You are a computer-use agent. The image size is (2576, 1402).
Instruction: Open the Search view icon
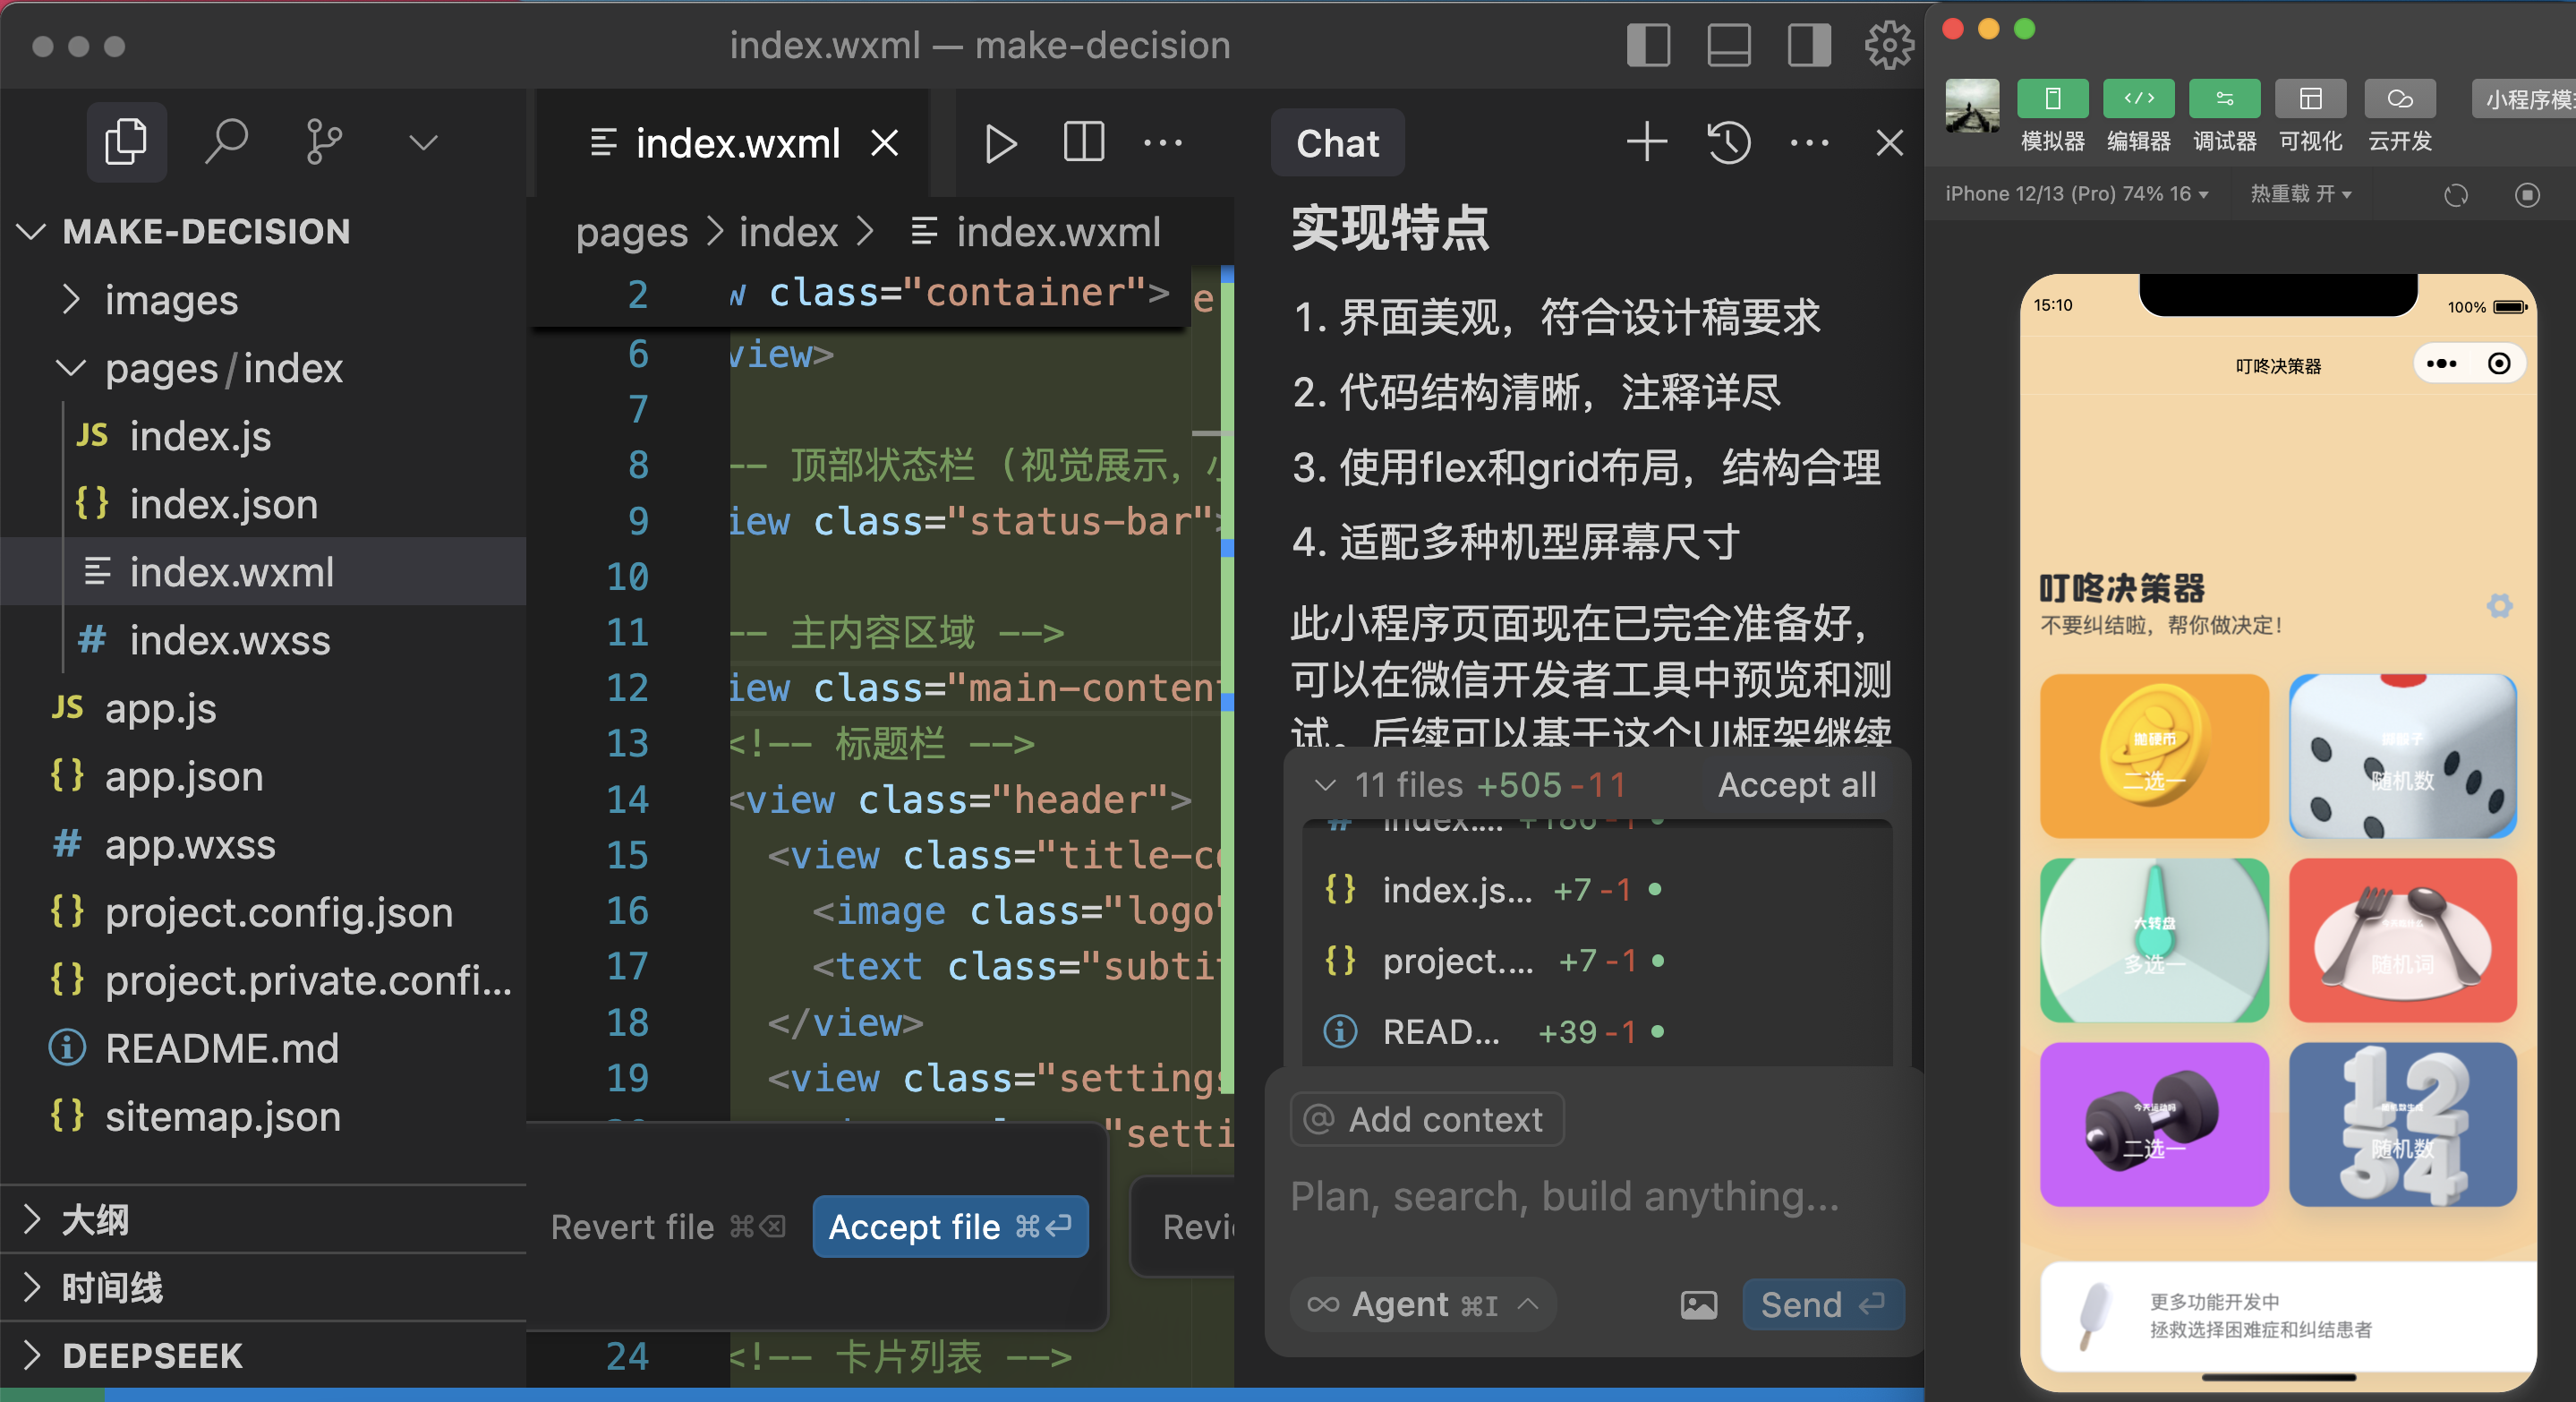click(226, 141)
